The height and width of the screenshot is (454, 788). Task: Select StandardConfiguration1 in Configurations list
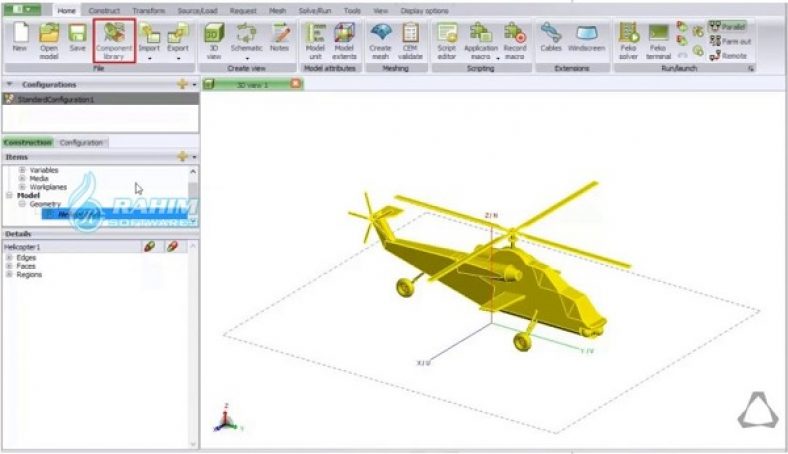[101, 99]
